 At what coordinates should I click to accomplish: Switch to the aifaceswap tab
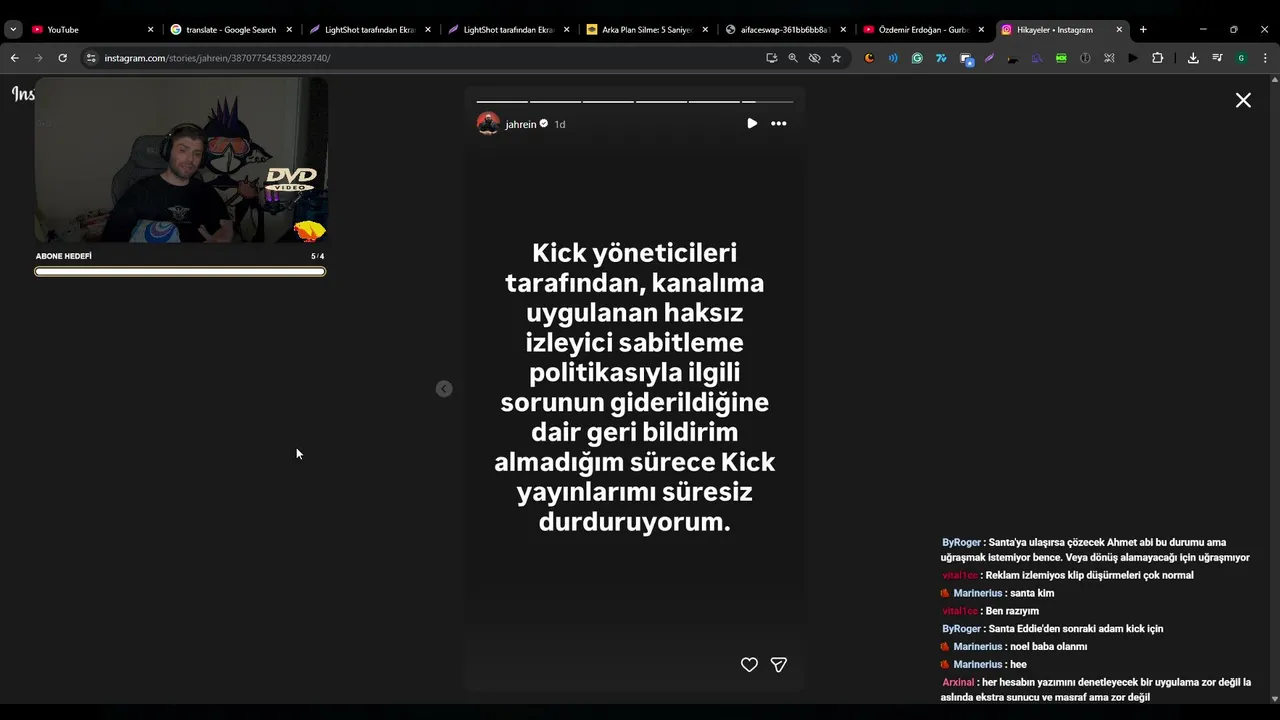pos(785,30)
